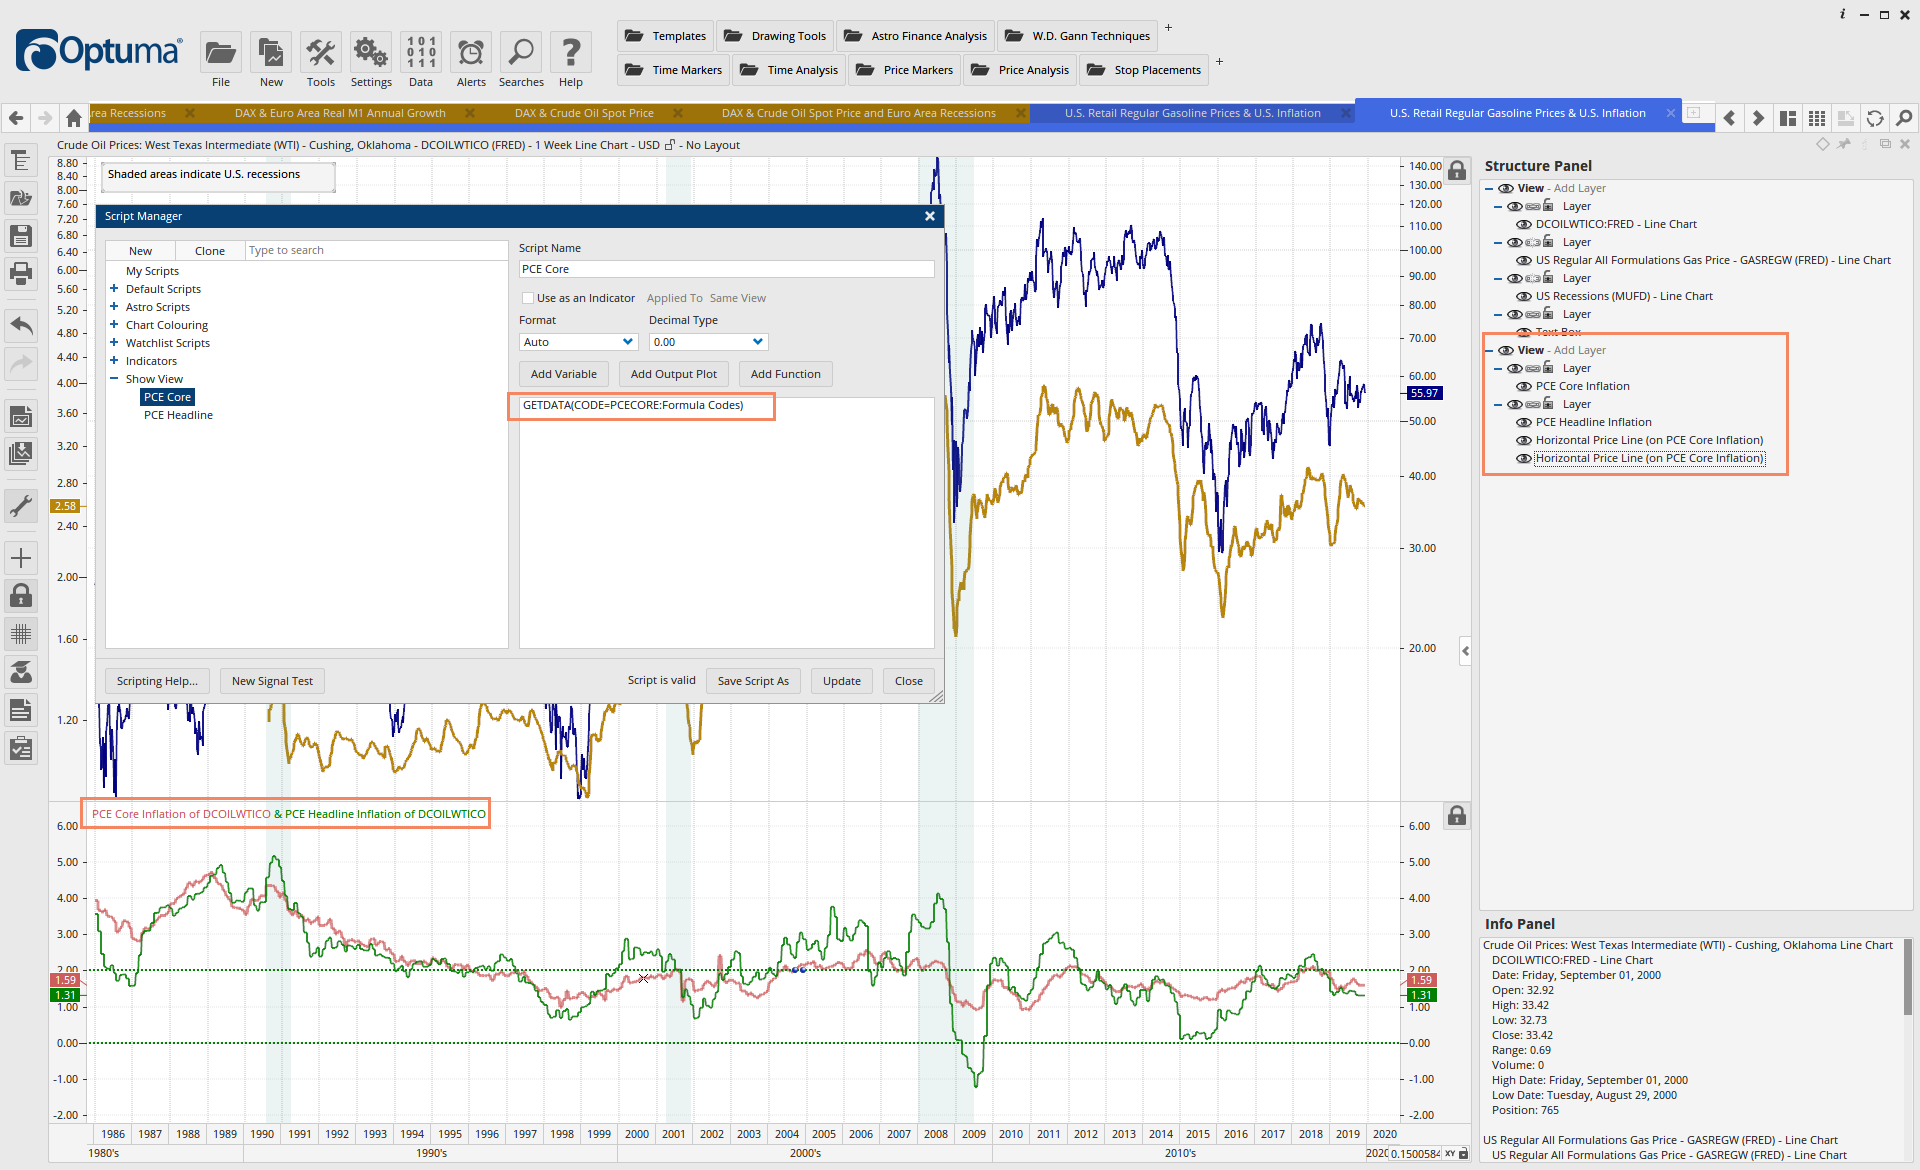Viewport: 1920px width, 1170px height.
Task: Click the refresh icon in tab bar
Action: (1875, 118)
